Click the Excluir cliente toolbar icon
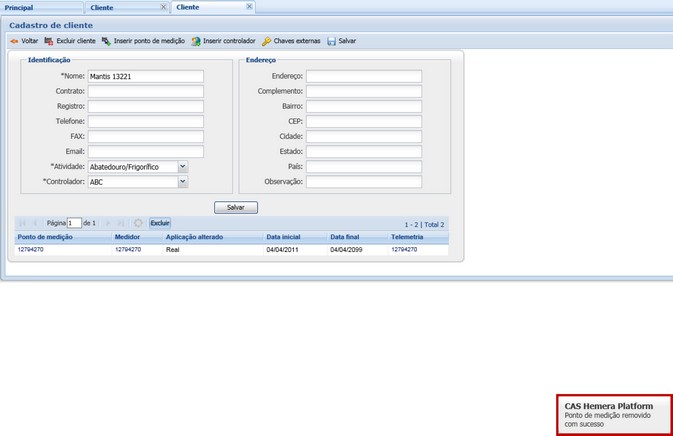Screen dimensions: 673x436 point(50,41)
